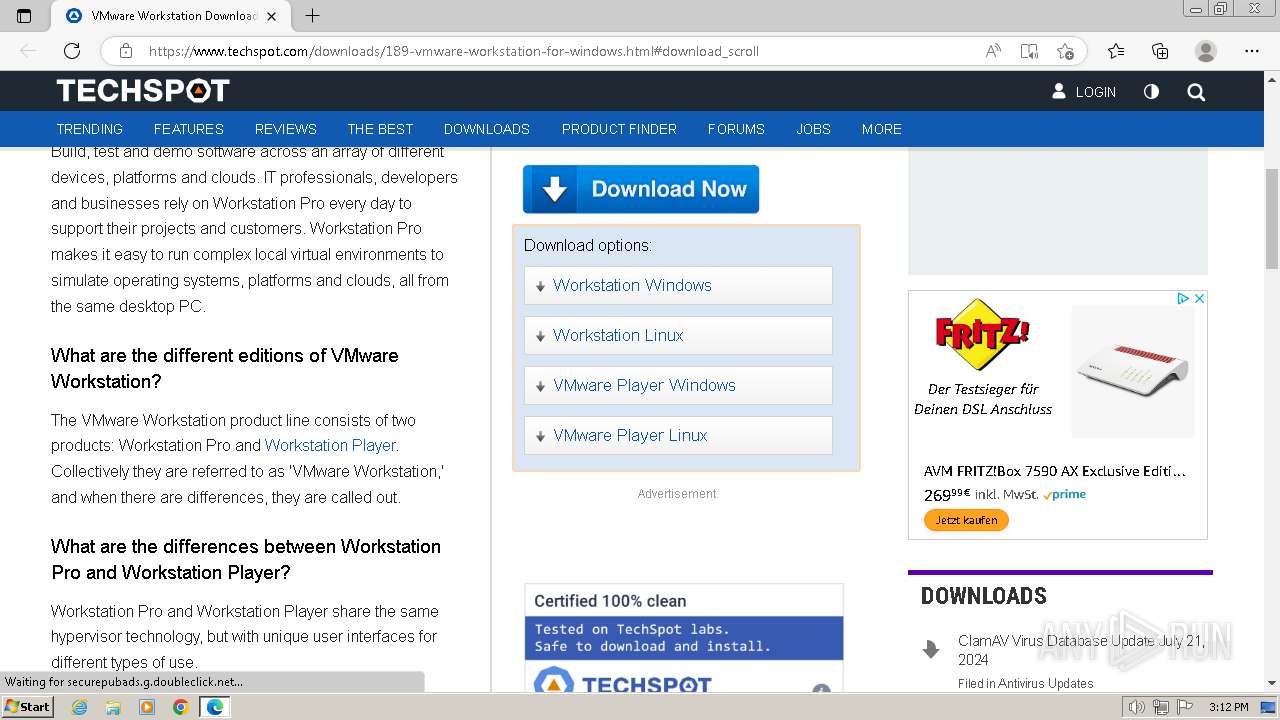This screenshot has height=720, width=1280.
Task: Open THE BEST menu item
Action: click(x=380, y=129)
